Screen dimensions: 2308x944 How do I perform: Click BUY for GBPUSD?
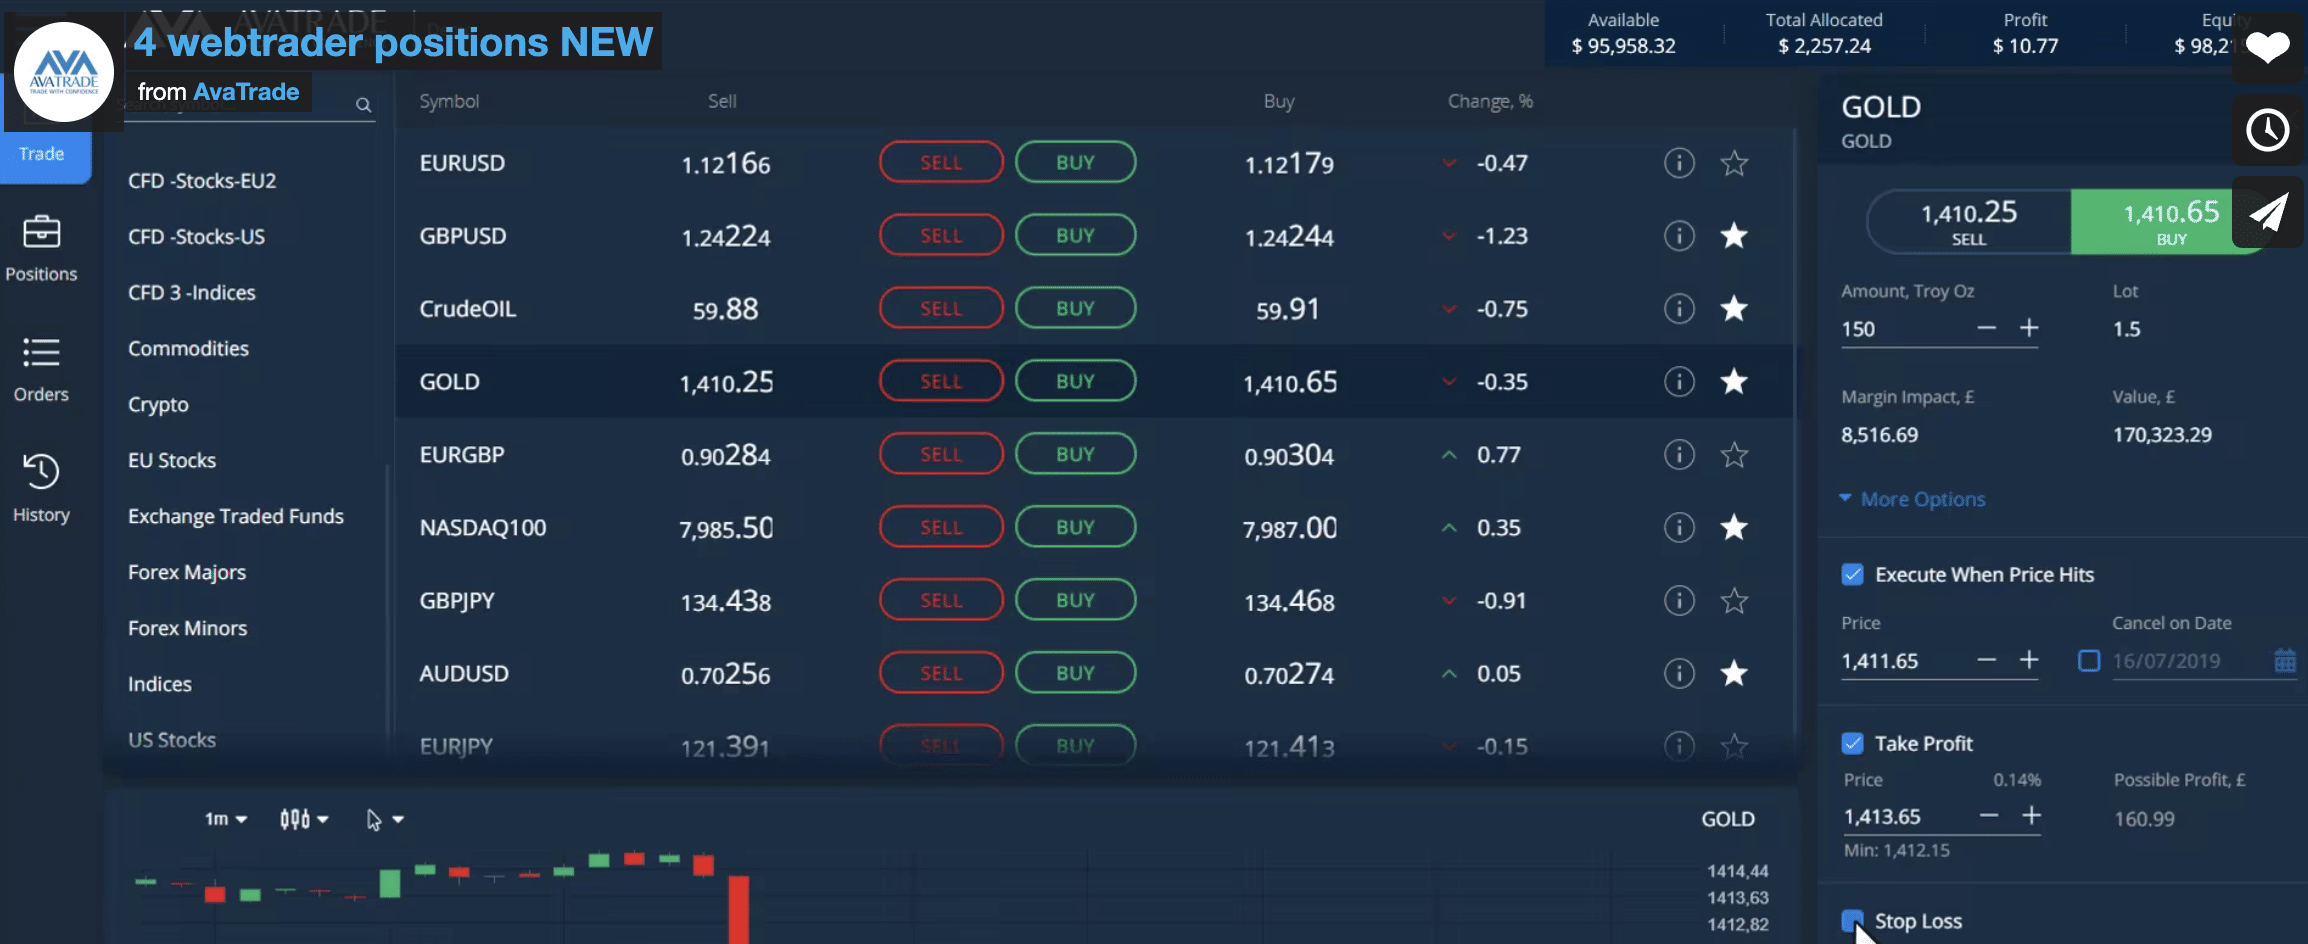pyautogui.click(x=1076, y=236)
